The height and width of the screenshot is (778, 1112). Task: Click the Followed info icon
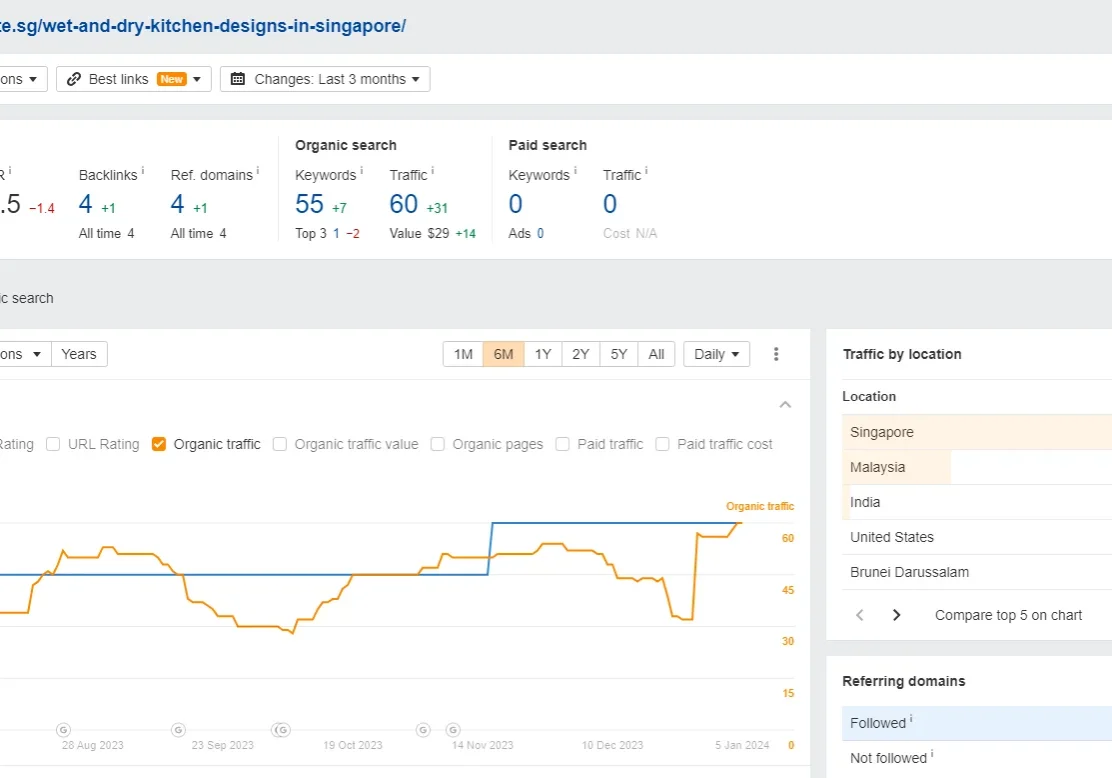(911, 719)
